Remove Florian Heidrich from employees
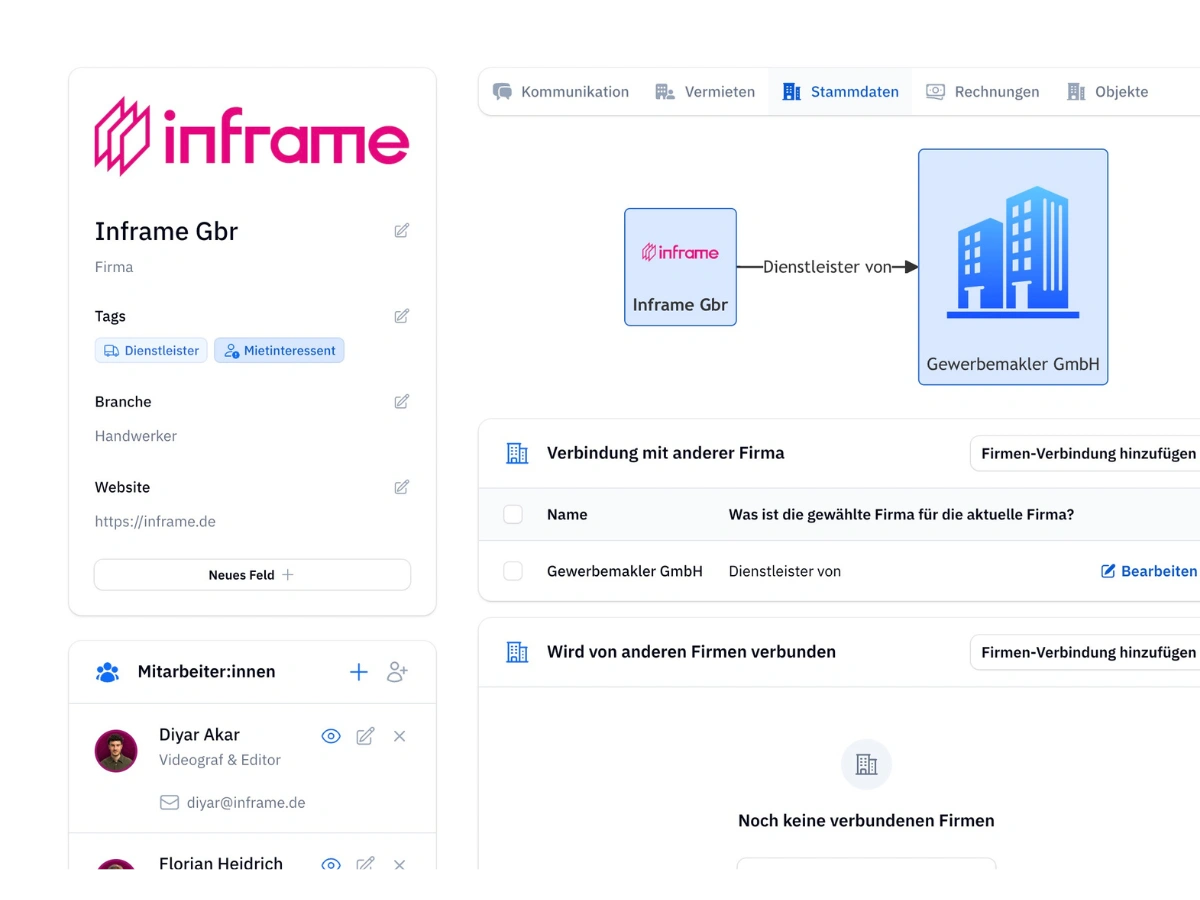Image resolution: width=1200 pixels, height=900 pixels. coord(399,864)
